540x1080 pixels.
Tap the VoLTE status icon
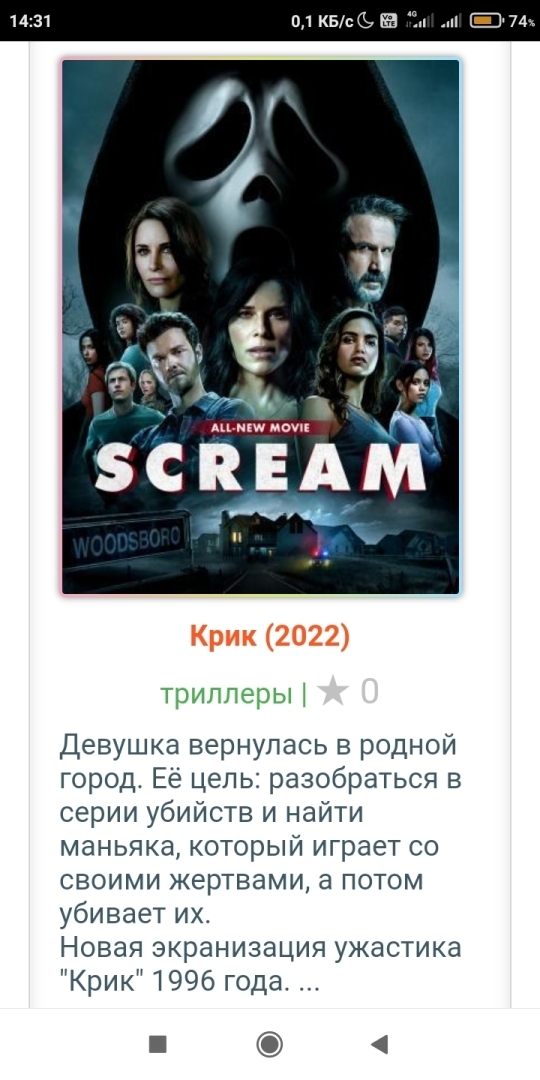(x=388, y=21)
